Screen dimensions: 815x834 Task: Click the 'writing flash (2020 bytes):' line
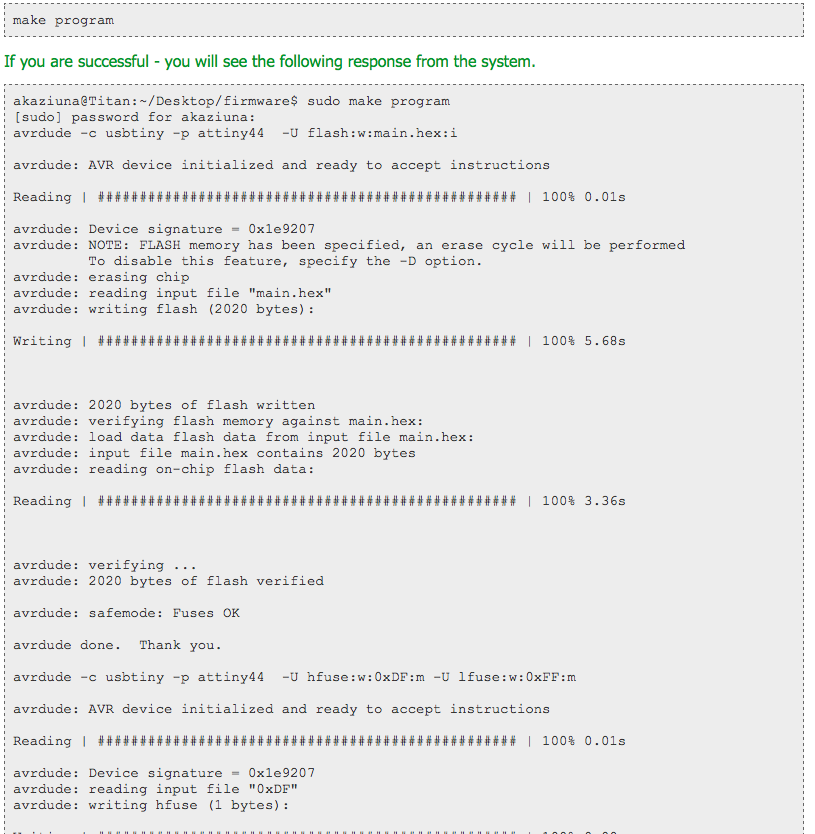(164, 309)
